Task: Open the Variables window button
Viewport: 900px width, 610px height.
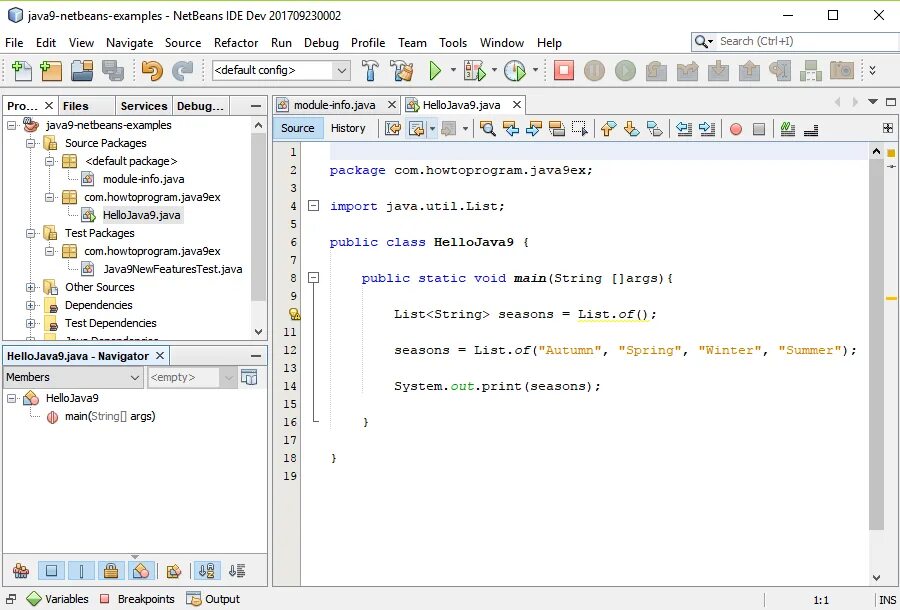Action: pyautogui.click(x=58, y=599)
